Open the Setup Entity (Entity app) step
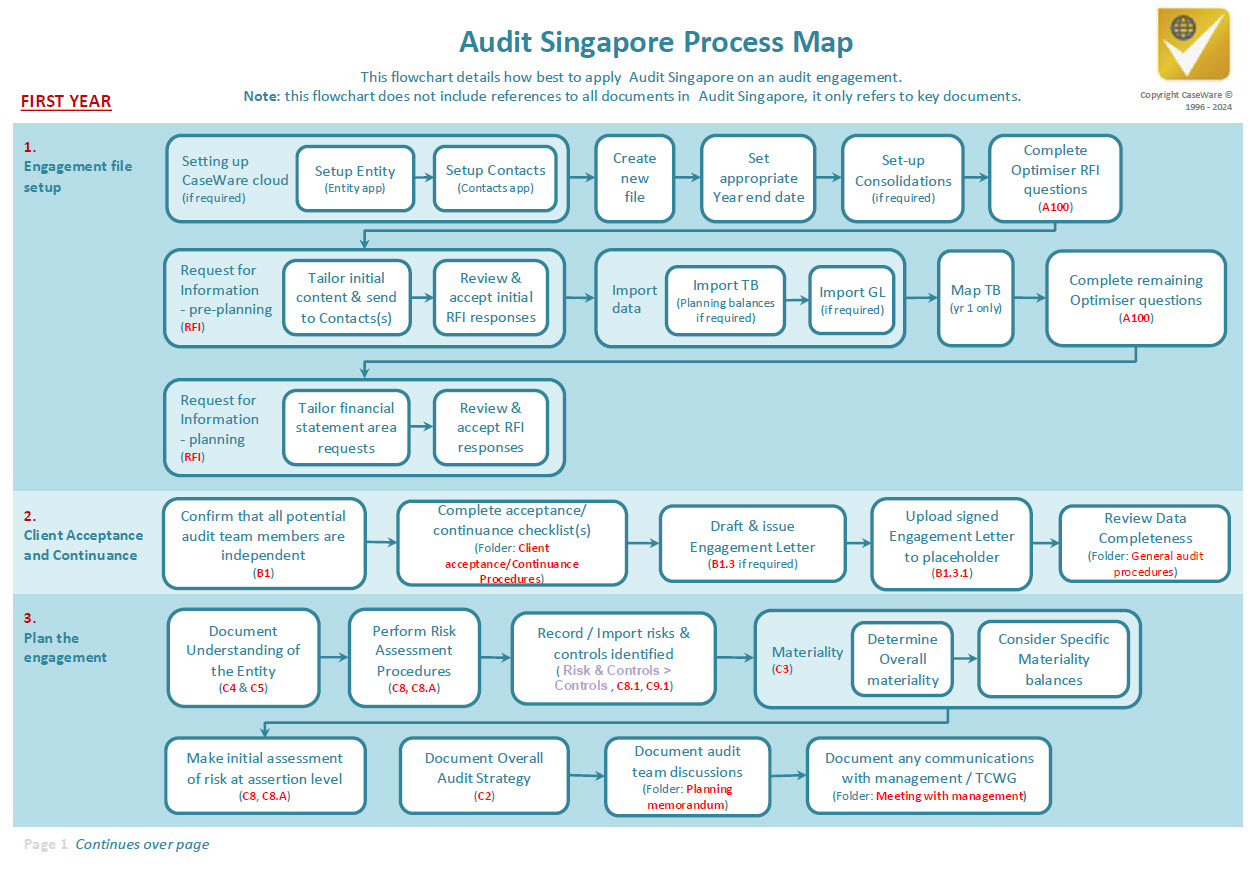 (x=355, y=179)
